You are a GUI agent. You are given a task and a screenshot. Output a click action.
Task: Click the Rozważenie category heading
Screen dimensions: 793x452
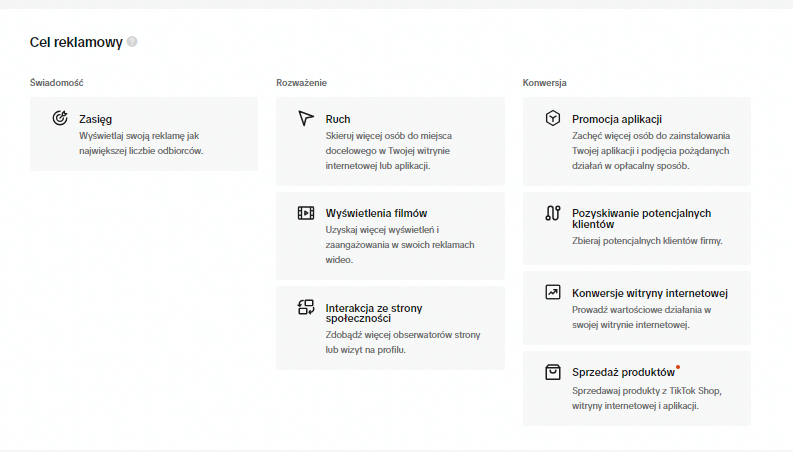point(301,81)
